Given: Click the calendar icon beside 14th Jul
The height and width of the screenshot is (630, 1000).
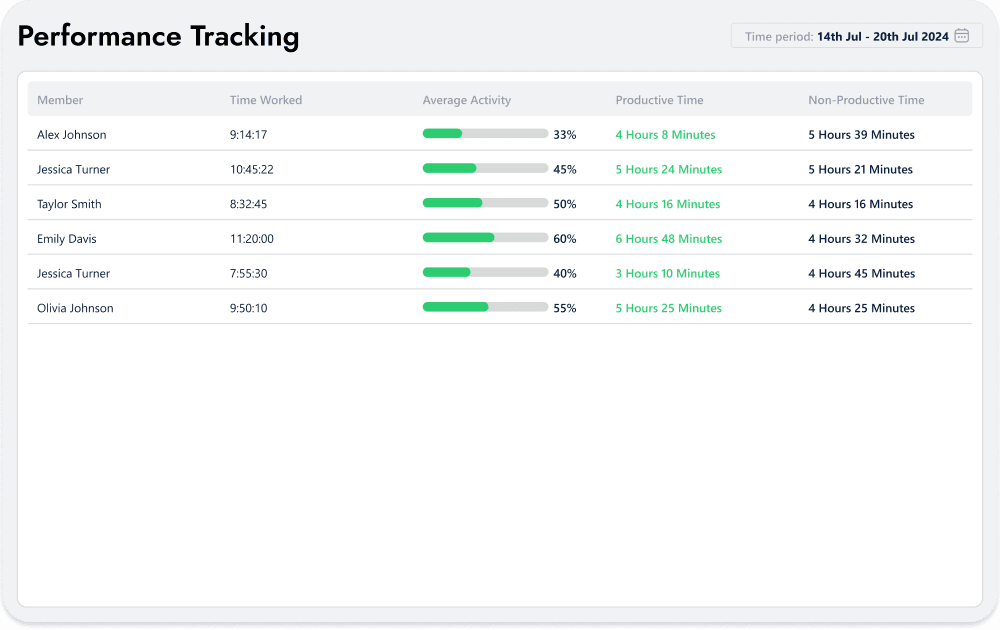Looking at the screenshot, I should point(961,35).
